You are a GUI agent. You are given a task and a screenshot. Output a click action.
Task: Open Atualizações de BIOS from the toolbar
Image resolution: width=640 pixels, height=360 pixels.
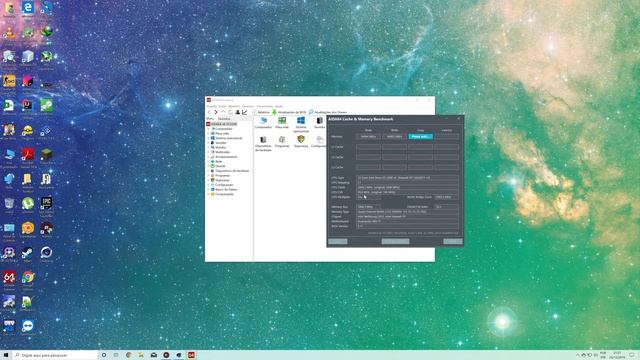click(289, 112)
